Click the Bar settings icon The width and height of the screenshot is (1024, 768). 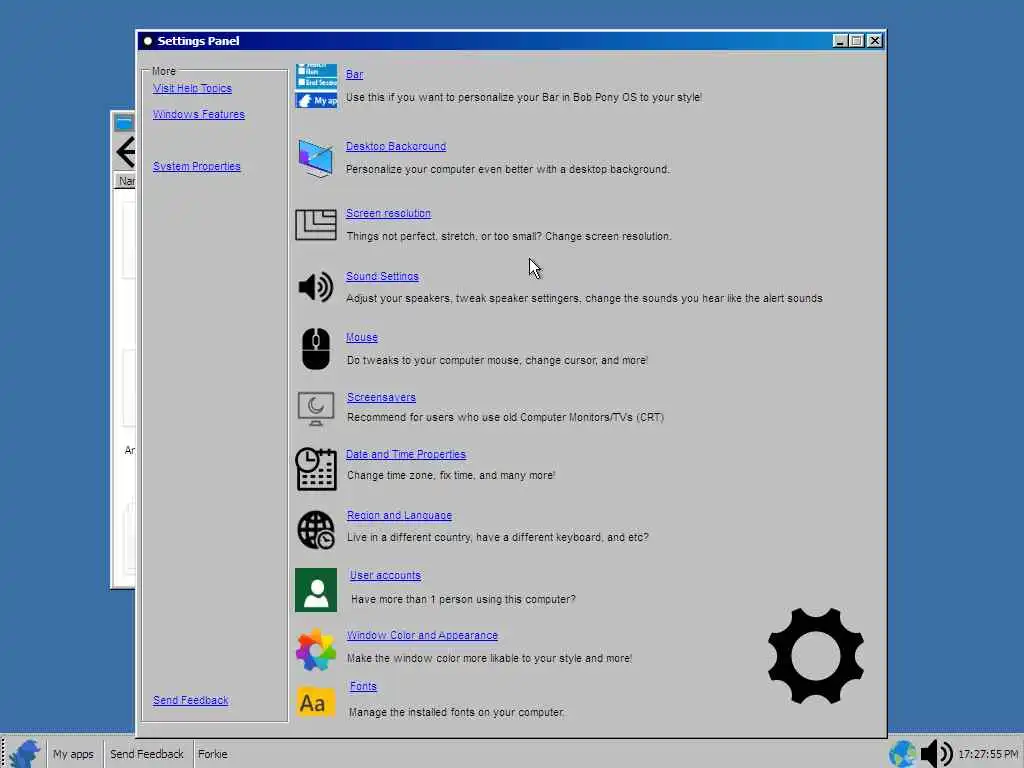316,86
